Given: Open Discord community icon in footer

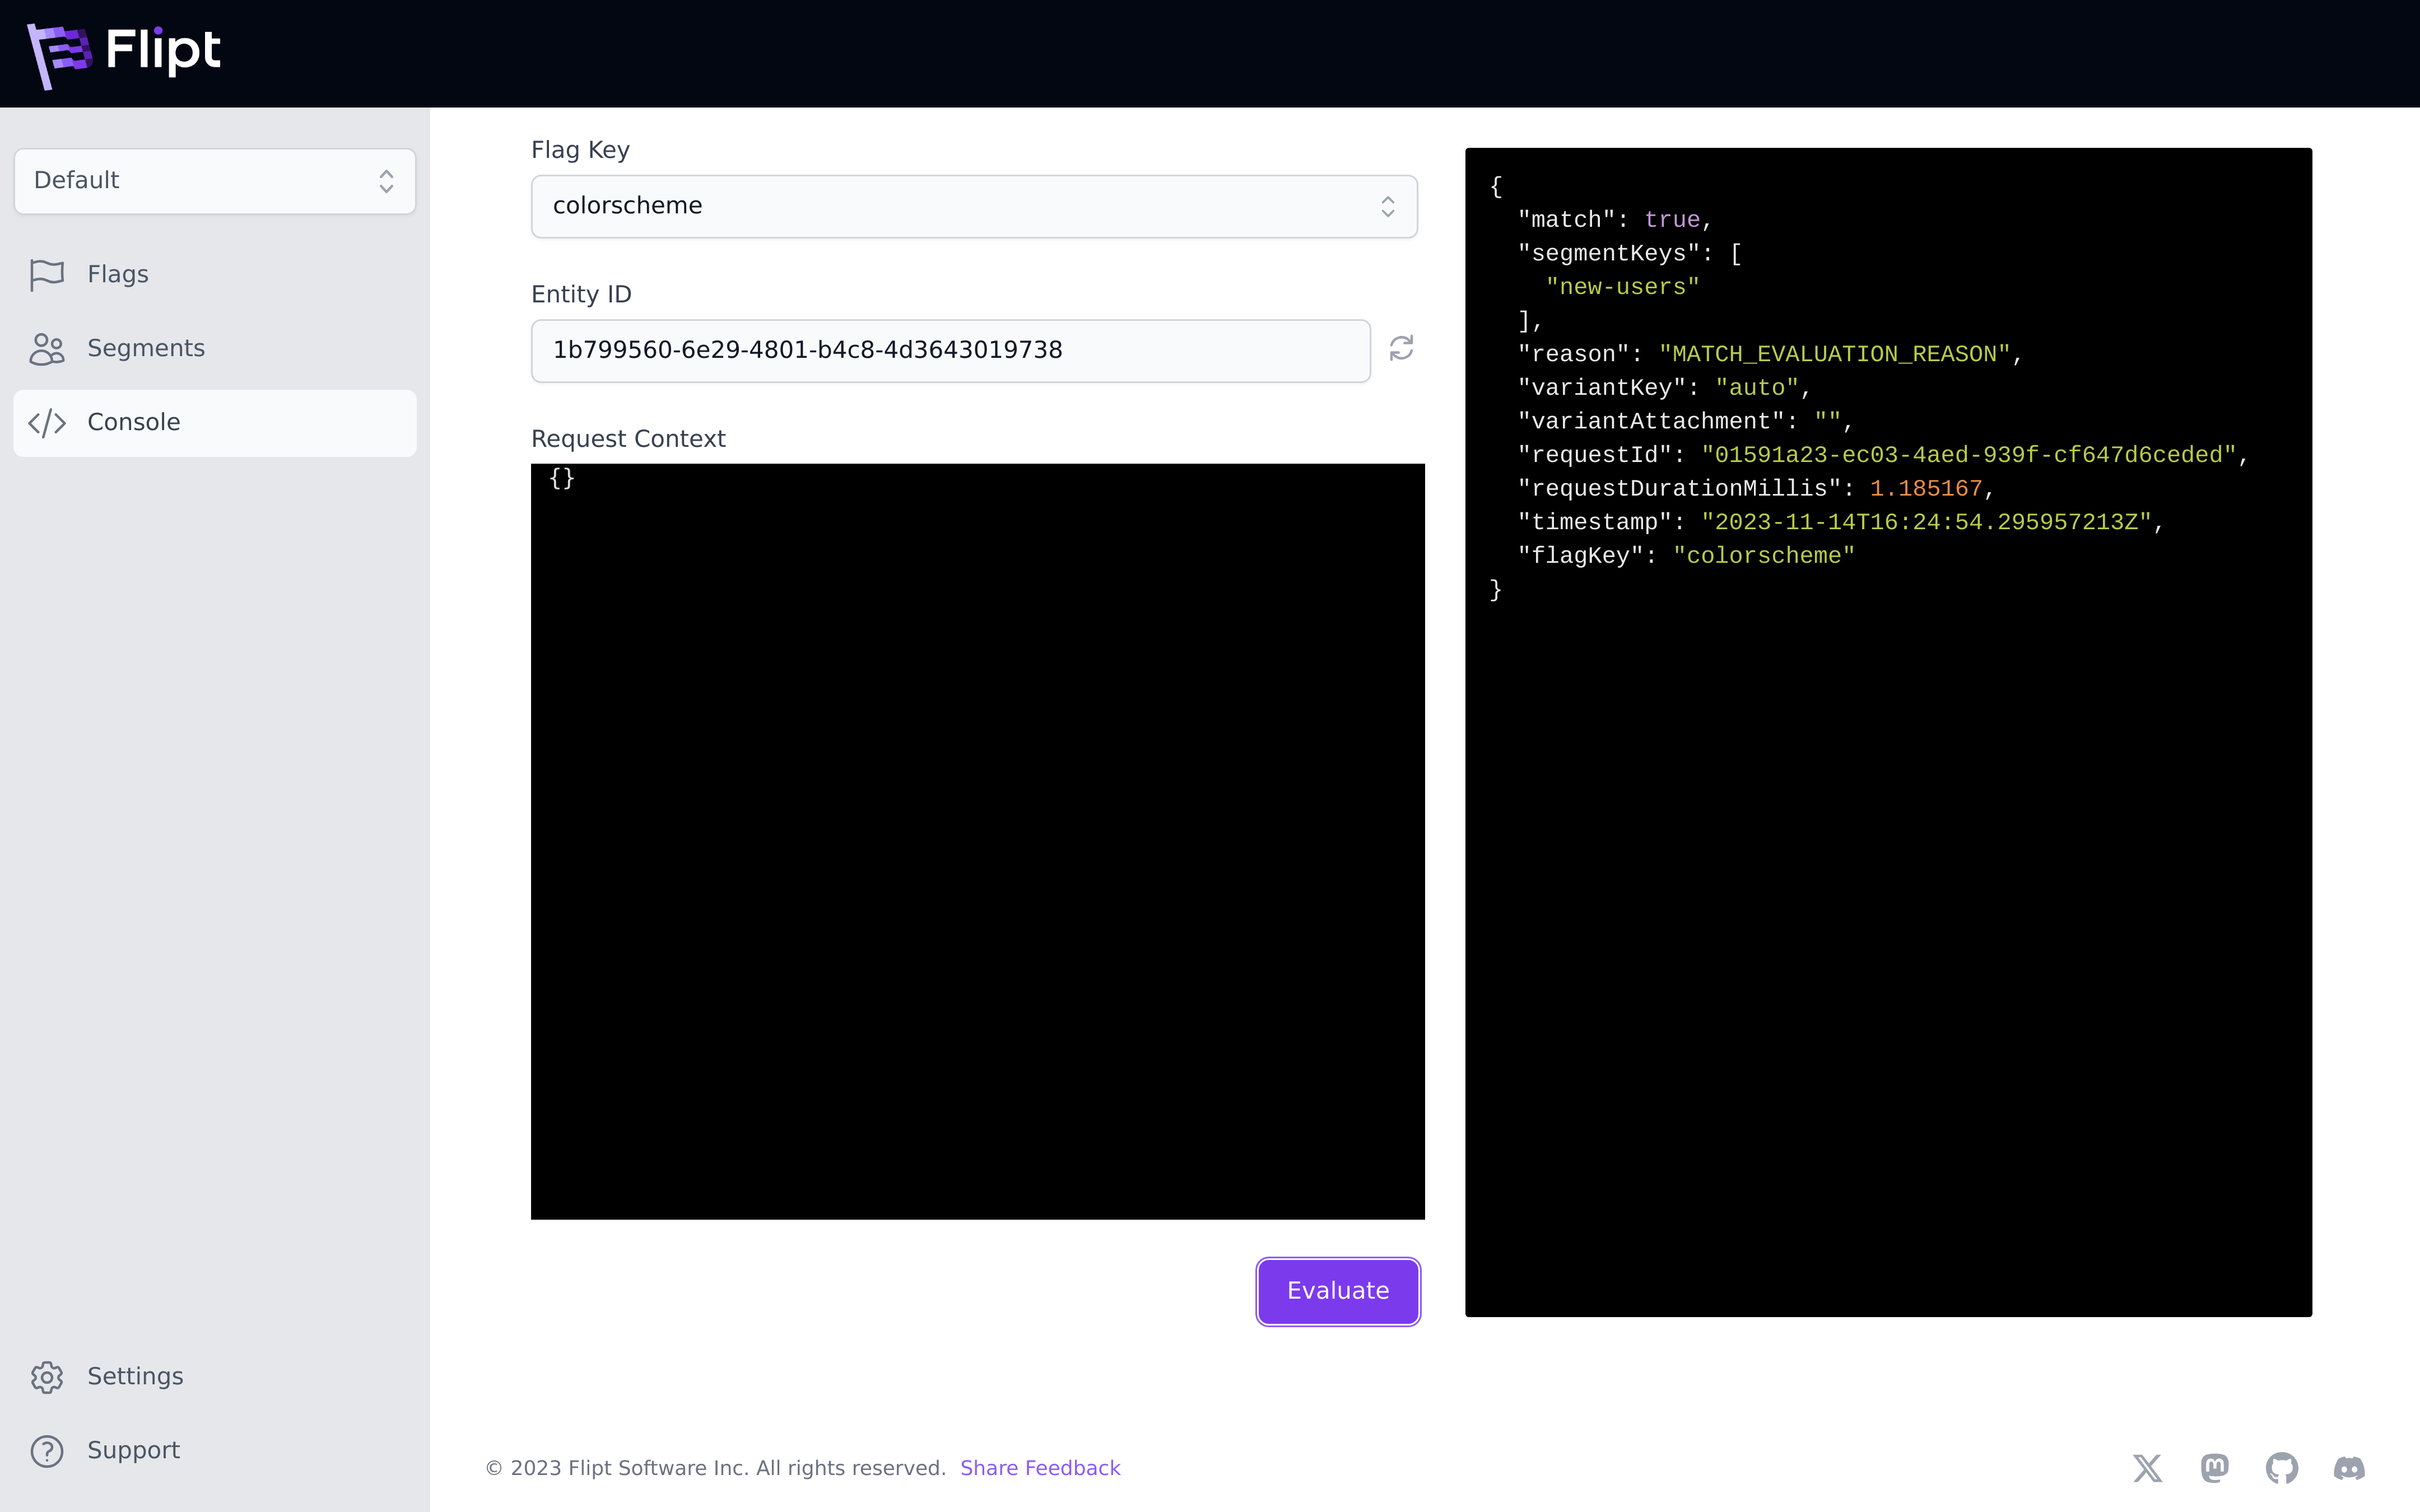Looking at the screenshot, I should coord(2349,1468).
